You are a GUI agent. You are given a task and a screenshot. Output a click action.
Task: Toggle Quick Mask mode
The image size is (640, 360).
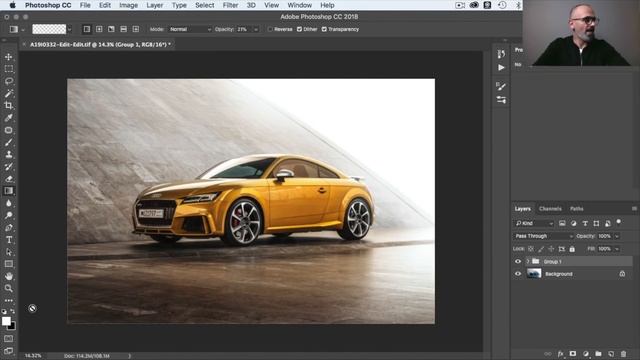click(x=9, y=338)
